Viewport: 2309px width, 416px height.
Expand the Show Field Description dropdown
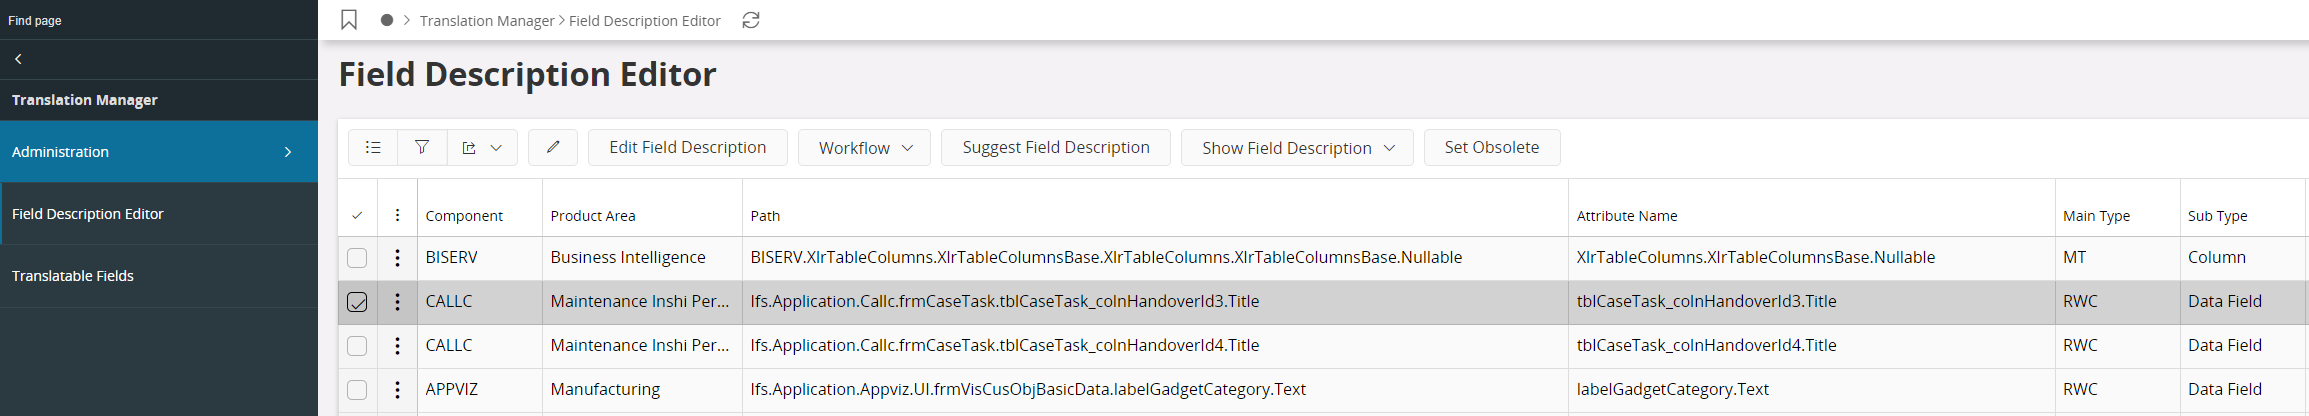pos(1297,147)
